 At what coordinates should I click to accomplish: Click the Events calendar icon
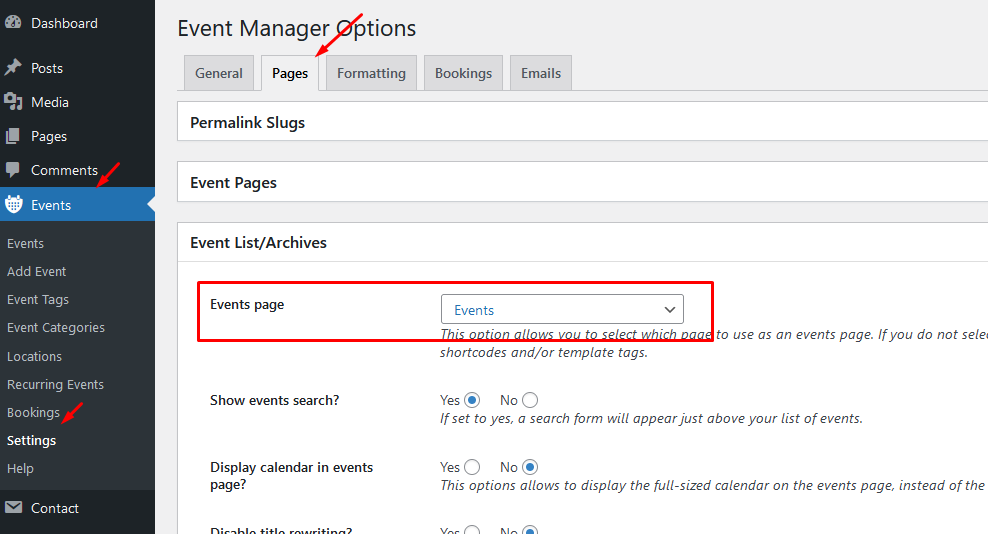coord(13,205)
